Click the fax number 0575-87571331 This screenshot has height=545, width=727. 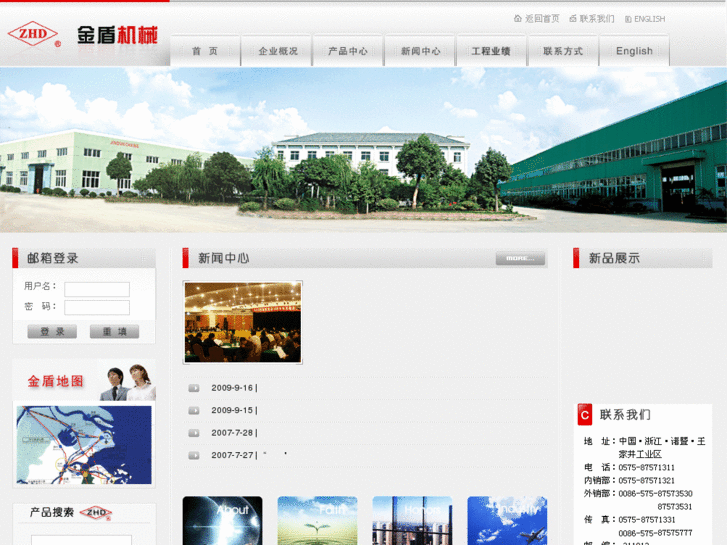646,520
